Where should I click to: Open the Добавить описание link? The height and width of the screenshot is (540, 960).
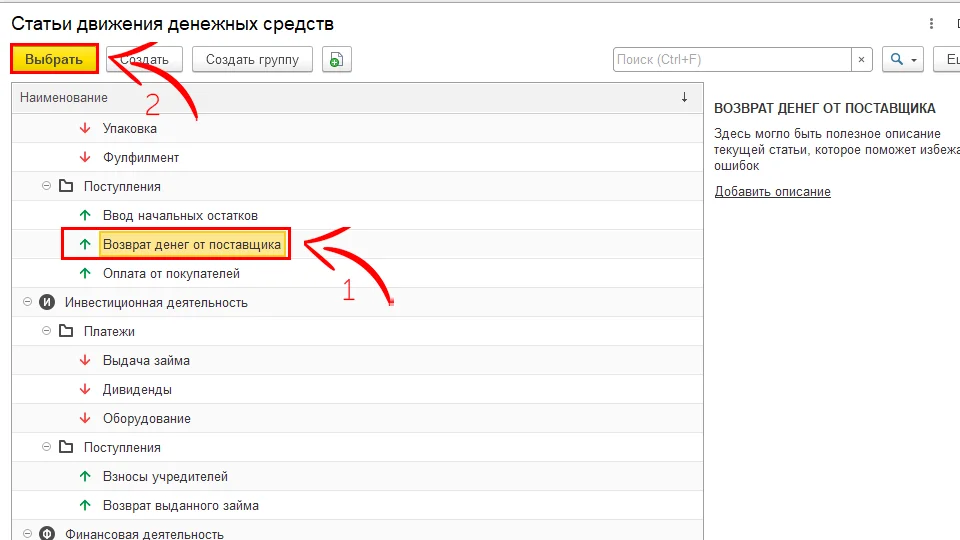click(x=772, y=192)
